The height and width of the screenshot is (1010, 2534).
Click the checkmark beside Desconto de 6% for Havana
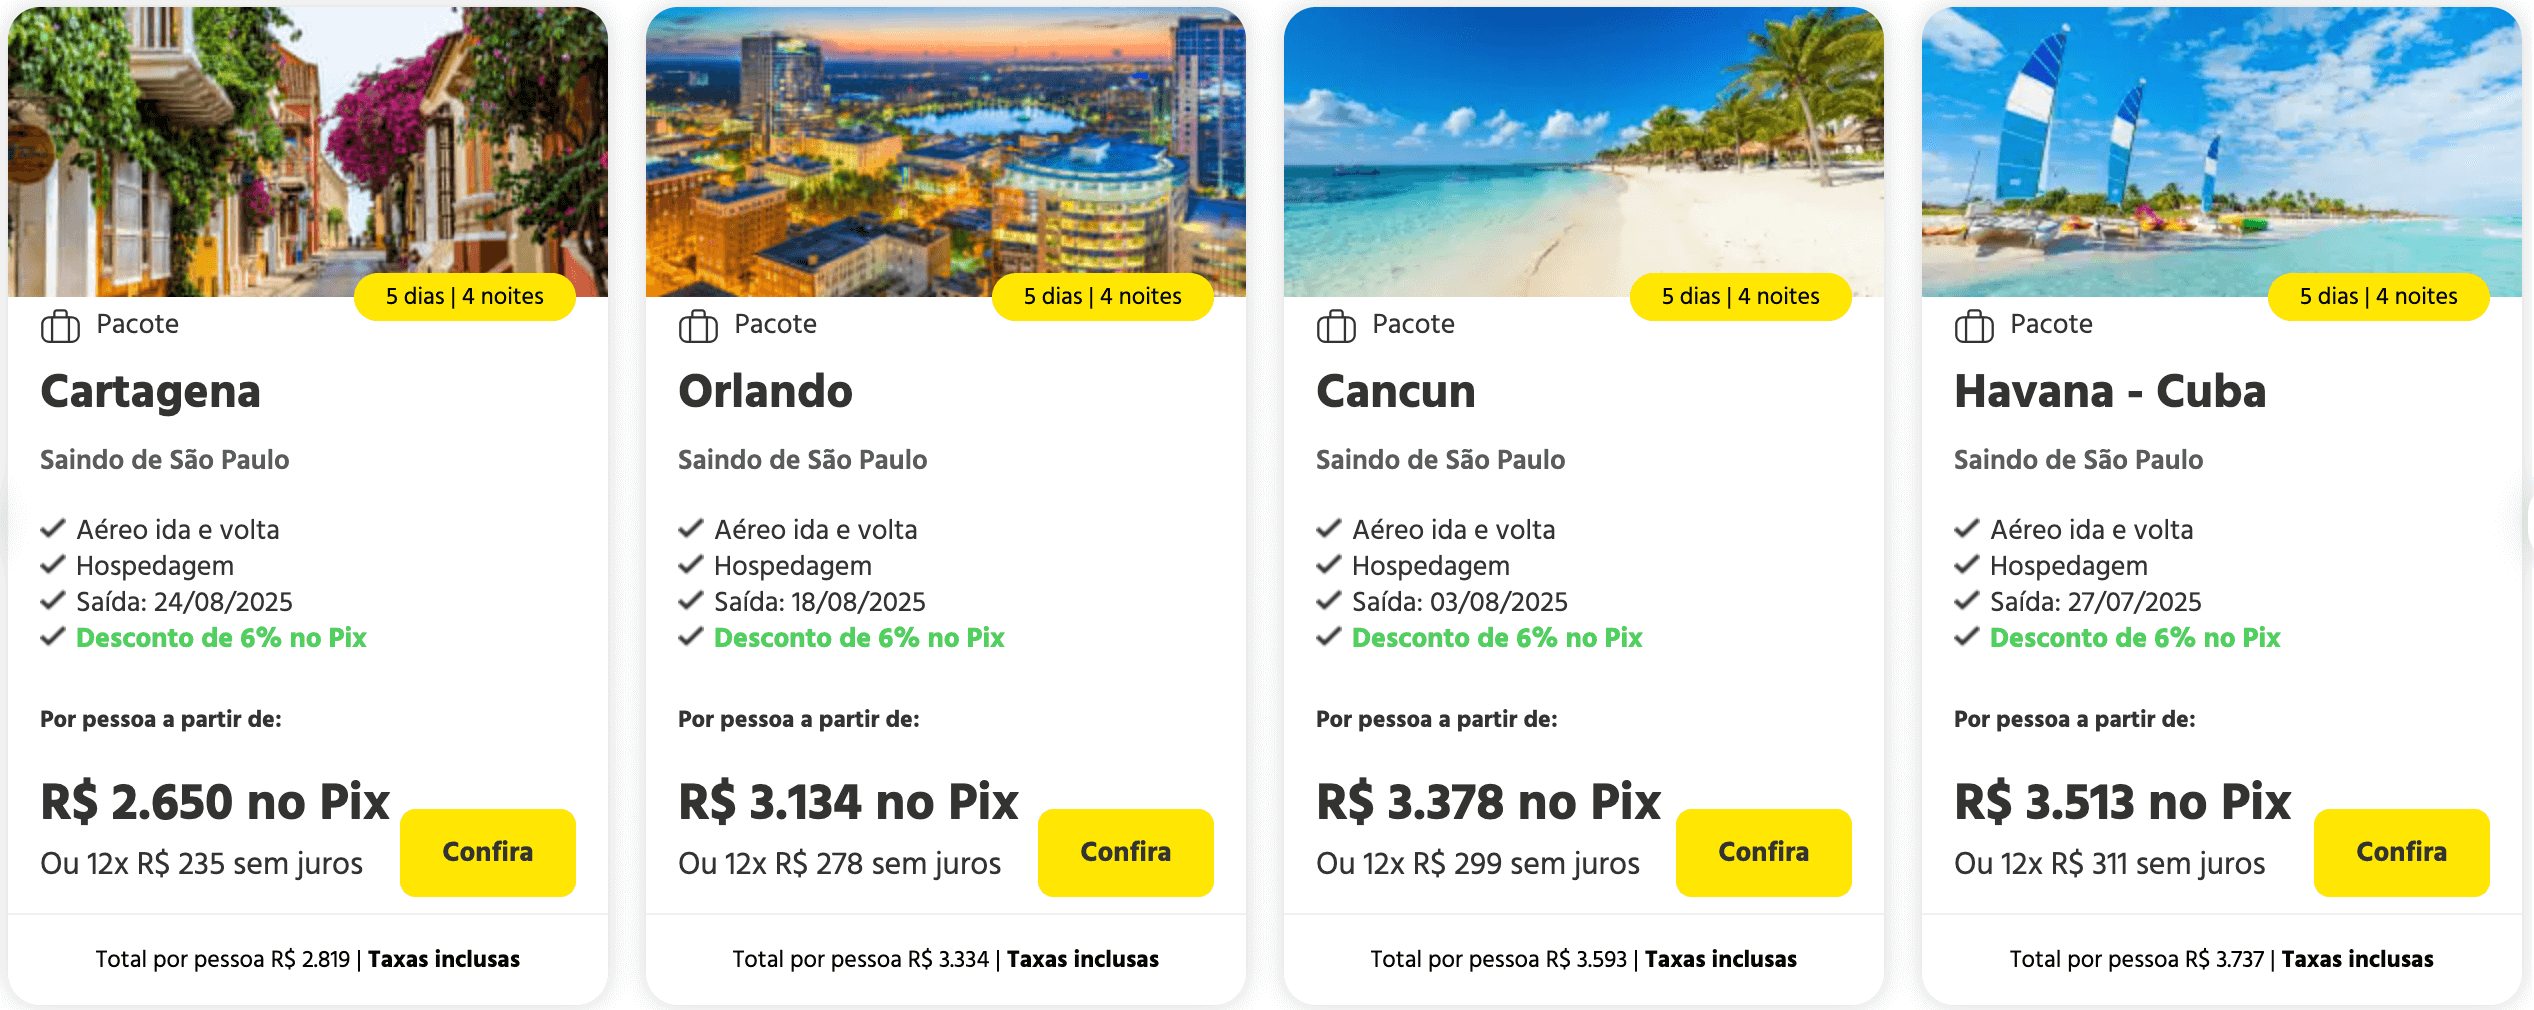1964,637
